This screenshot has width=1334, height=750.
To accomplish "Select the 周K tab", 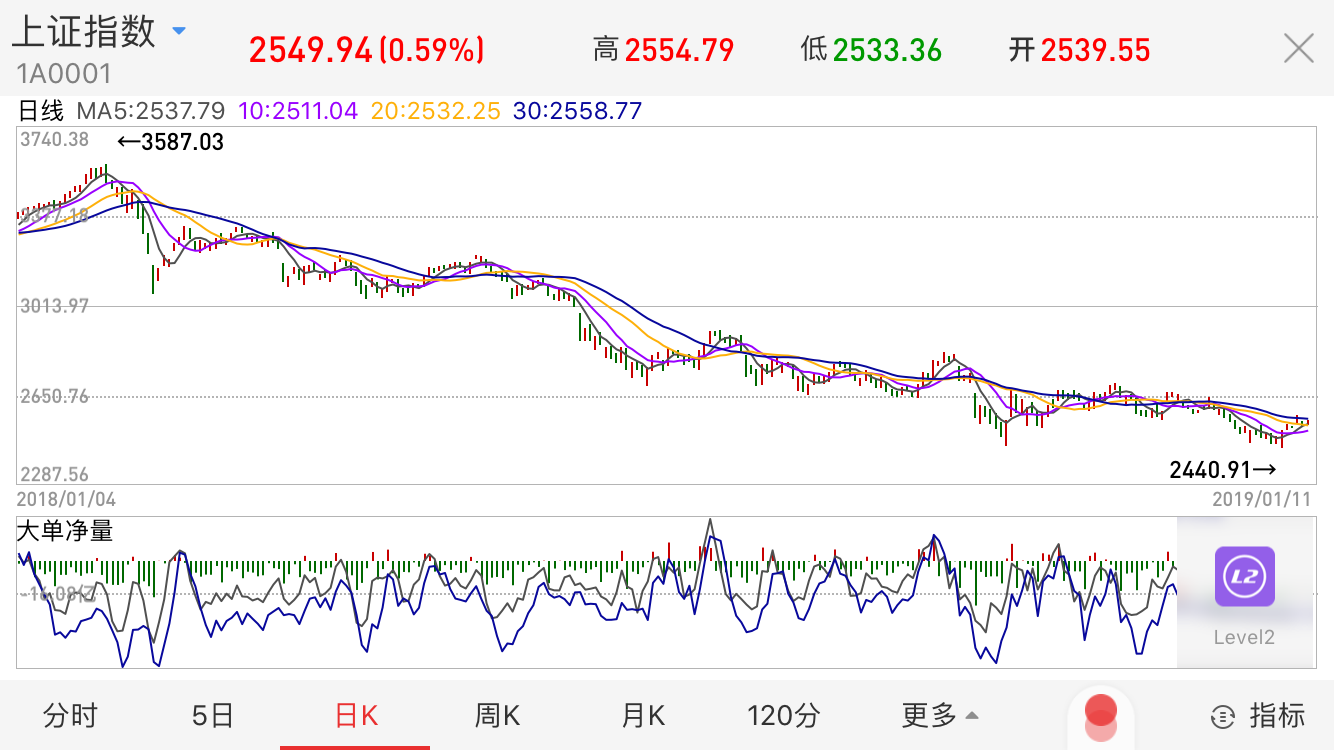I will (x=498, y=715).
